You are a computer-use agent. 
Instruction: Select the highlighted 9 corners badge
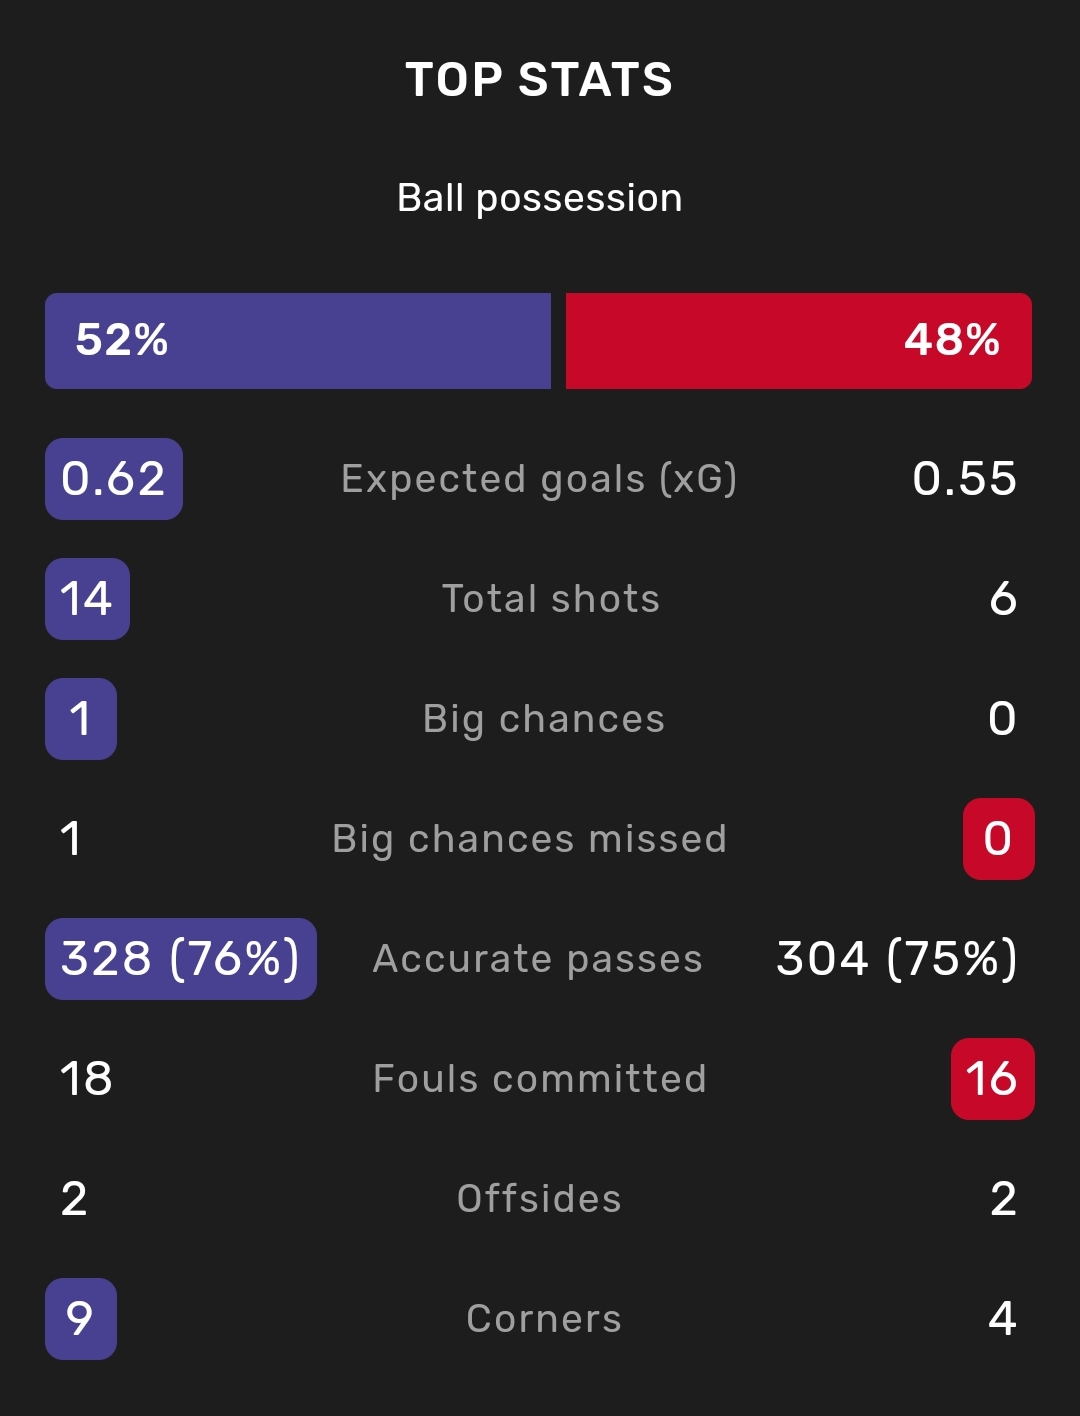81,1319
